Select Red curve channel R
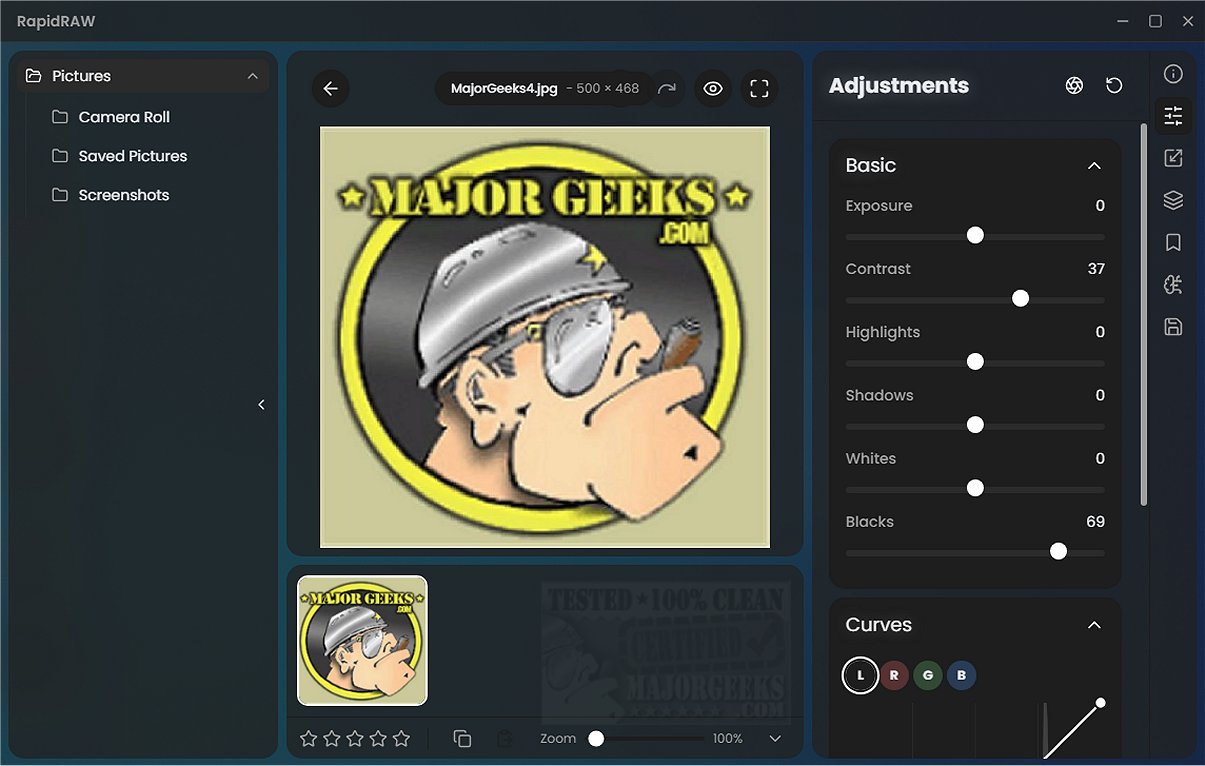Viewport: 1205px width, 766px height. 894,675
